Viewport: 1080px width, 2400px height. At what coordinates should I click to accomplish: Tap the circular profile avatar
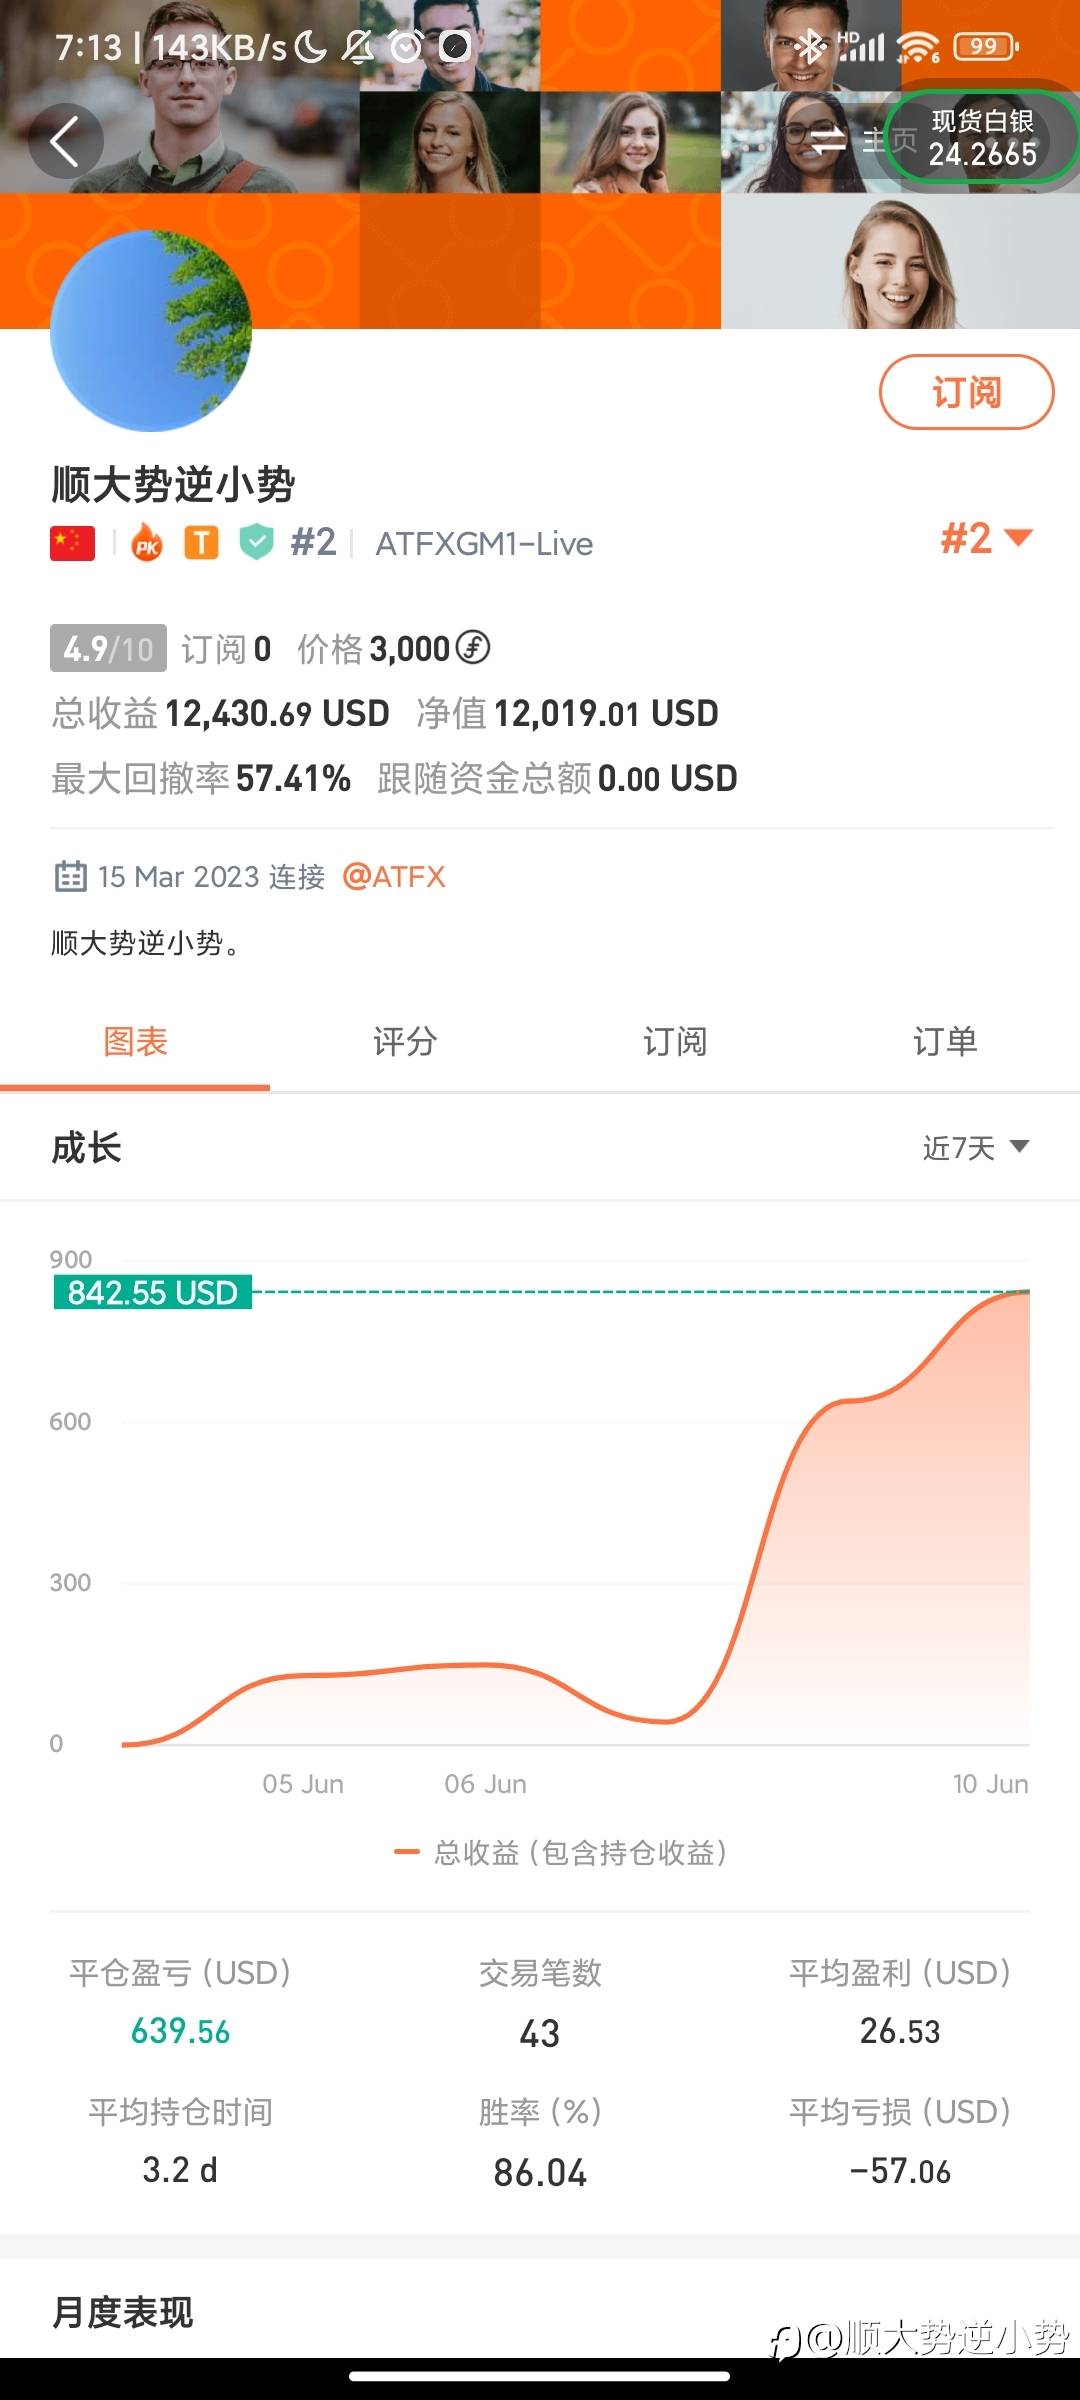click(x=151, y=331)
